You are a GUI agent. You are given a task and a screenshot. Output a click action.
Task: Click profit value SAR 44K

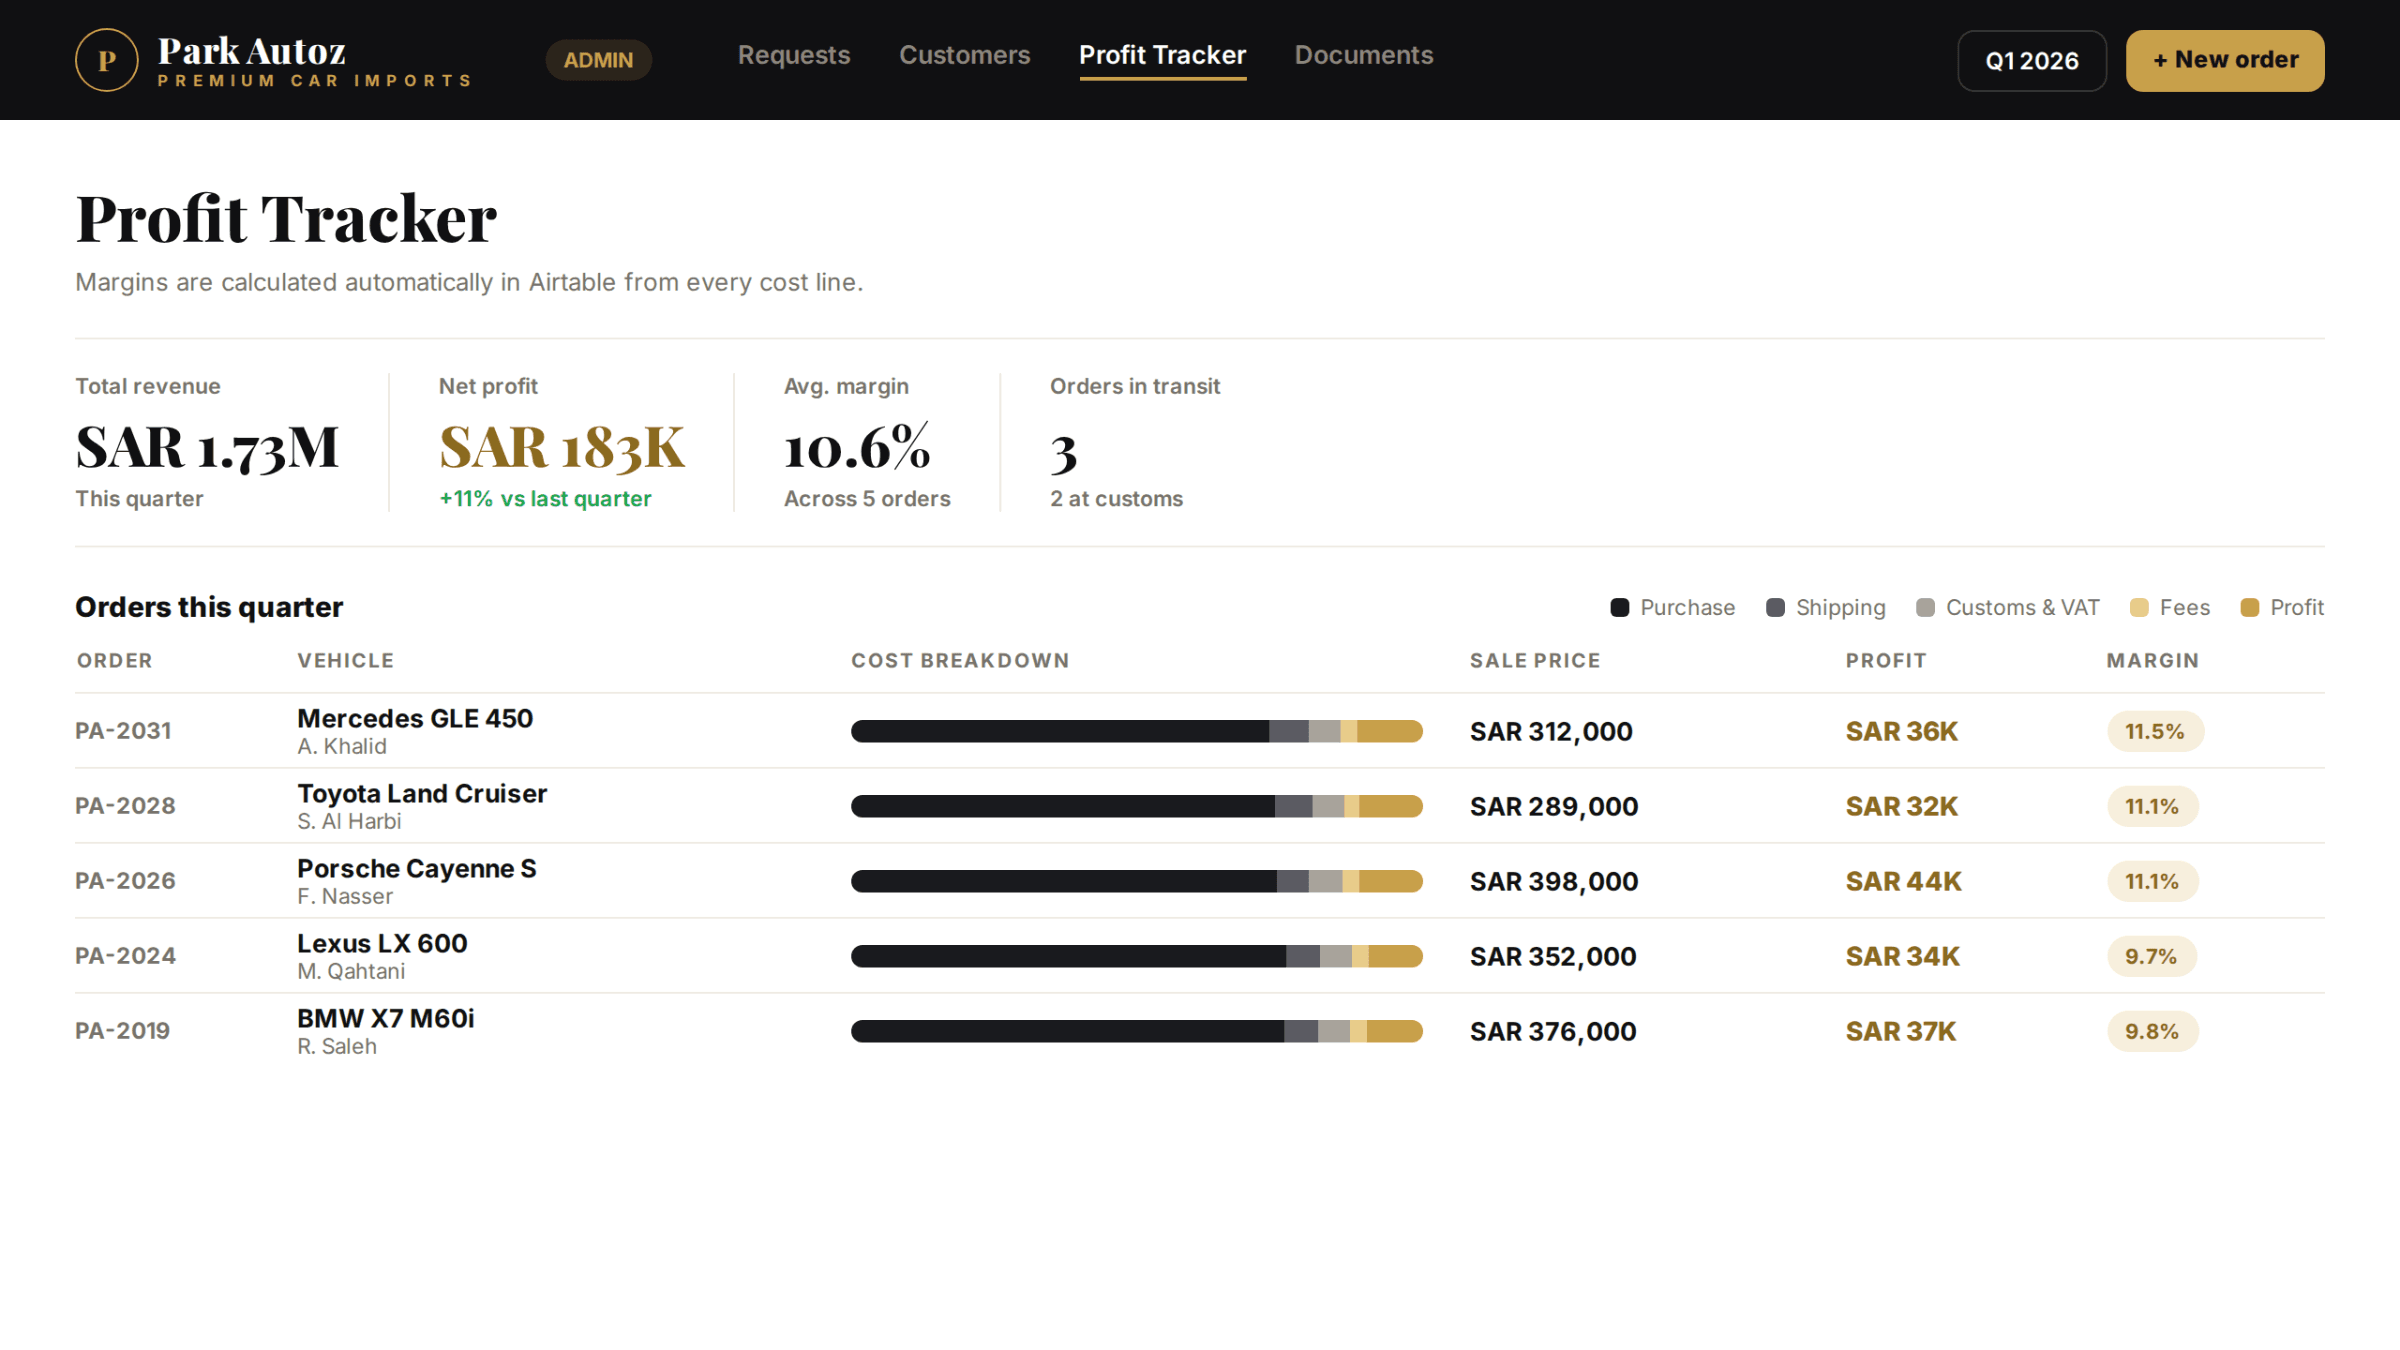(1904, 882)
